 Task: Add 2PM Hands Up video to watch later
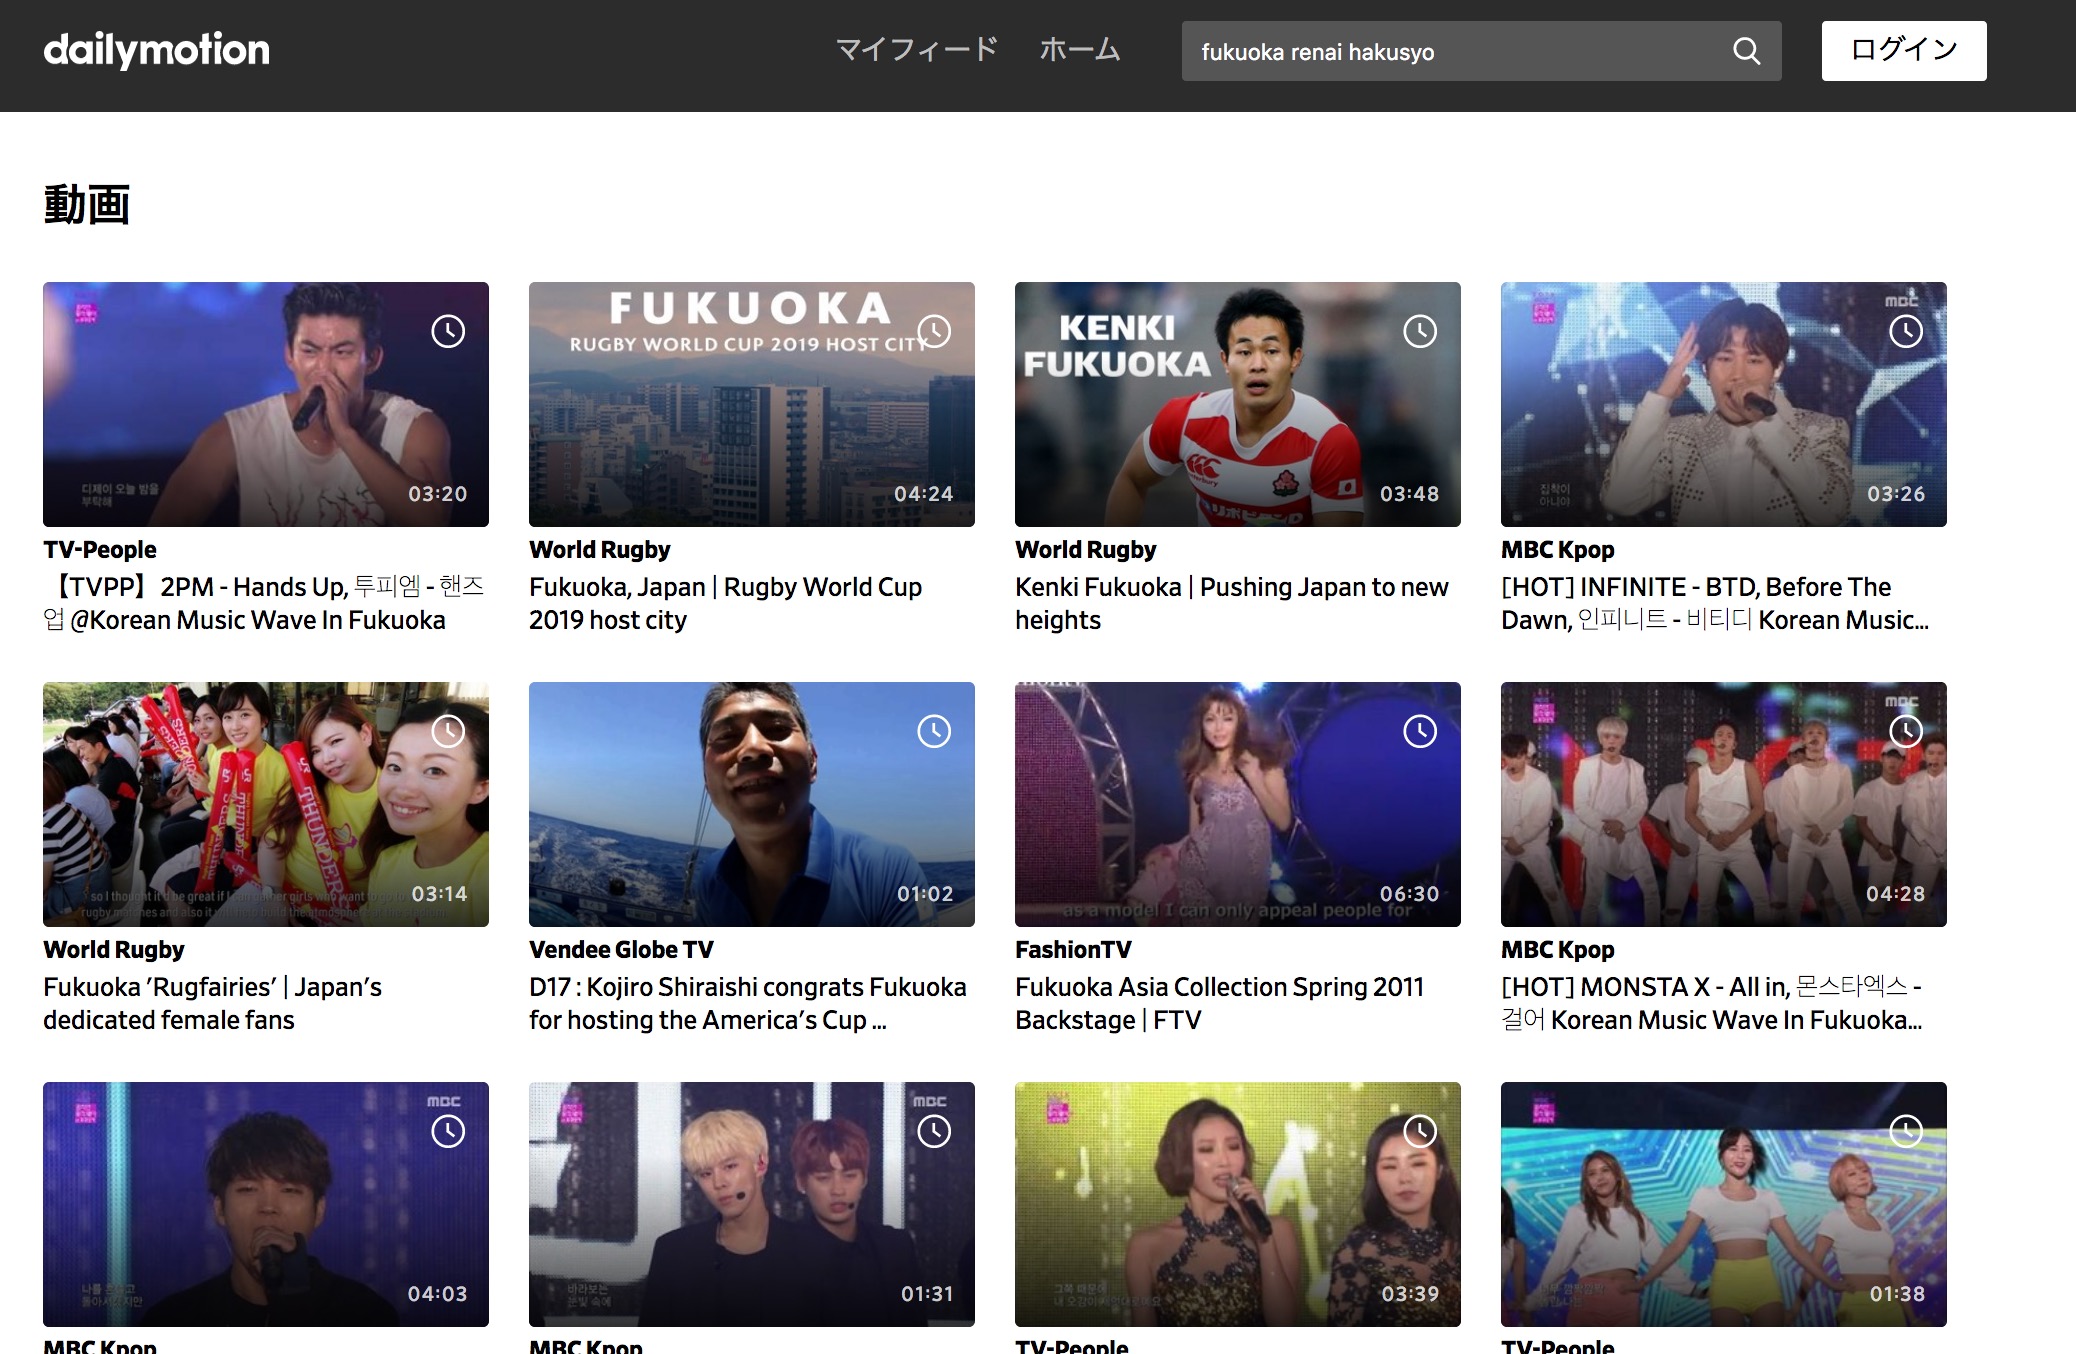[x=448, y=331]
